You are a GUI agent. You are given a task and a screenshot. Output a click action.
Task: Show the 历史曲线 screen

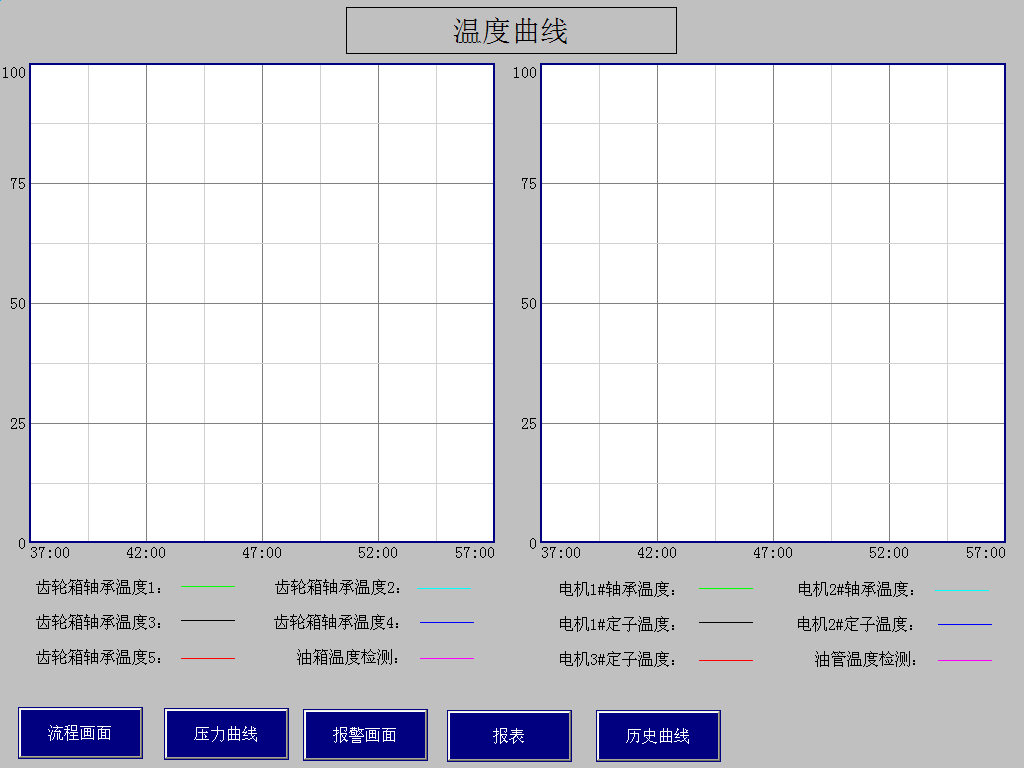[658, 736]
